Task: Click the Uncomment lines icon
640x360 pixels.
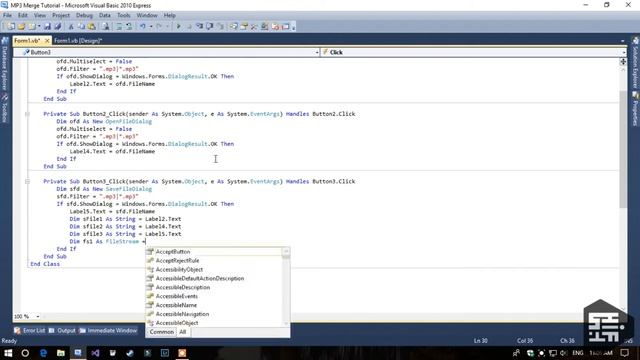Action: [x=129, y=27]
